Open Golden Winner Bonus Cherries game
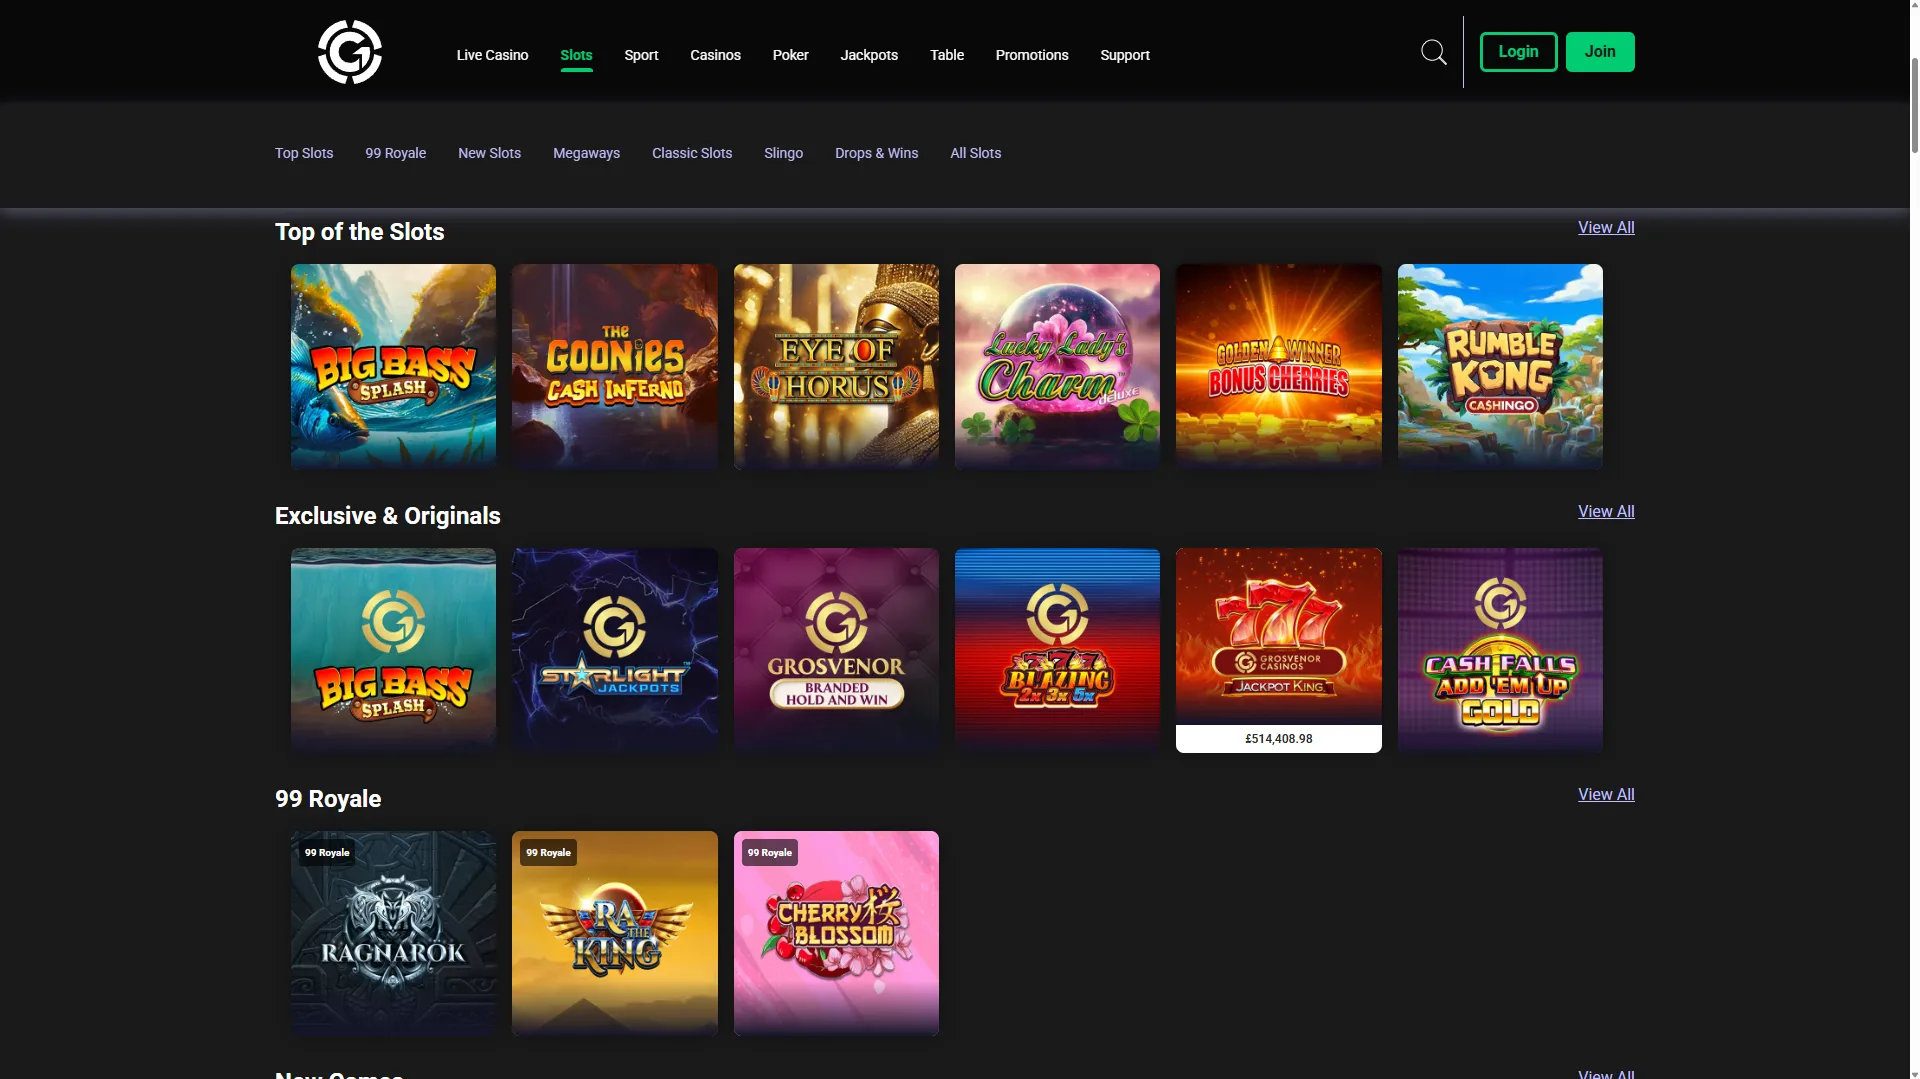The image size is (1920, 1079). [1279, 366]
